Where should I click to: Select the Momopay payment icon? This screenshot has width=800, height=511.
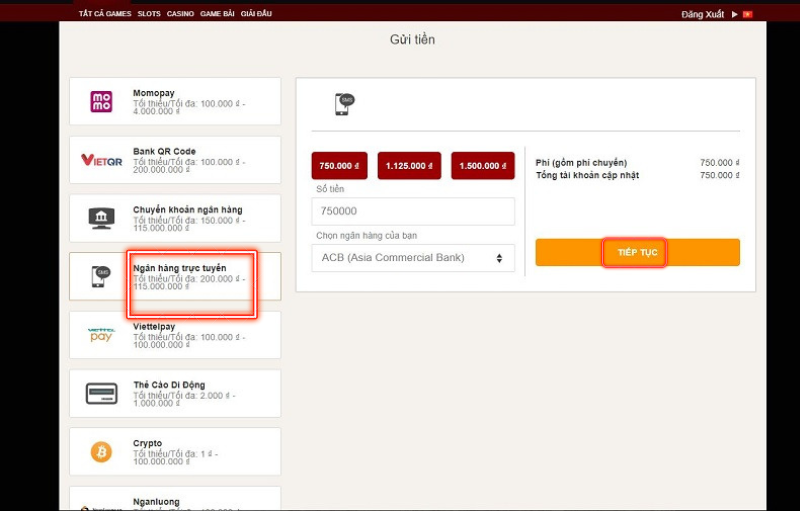[x=101, y=102]
